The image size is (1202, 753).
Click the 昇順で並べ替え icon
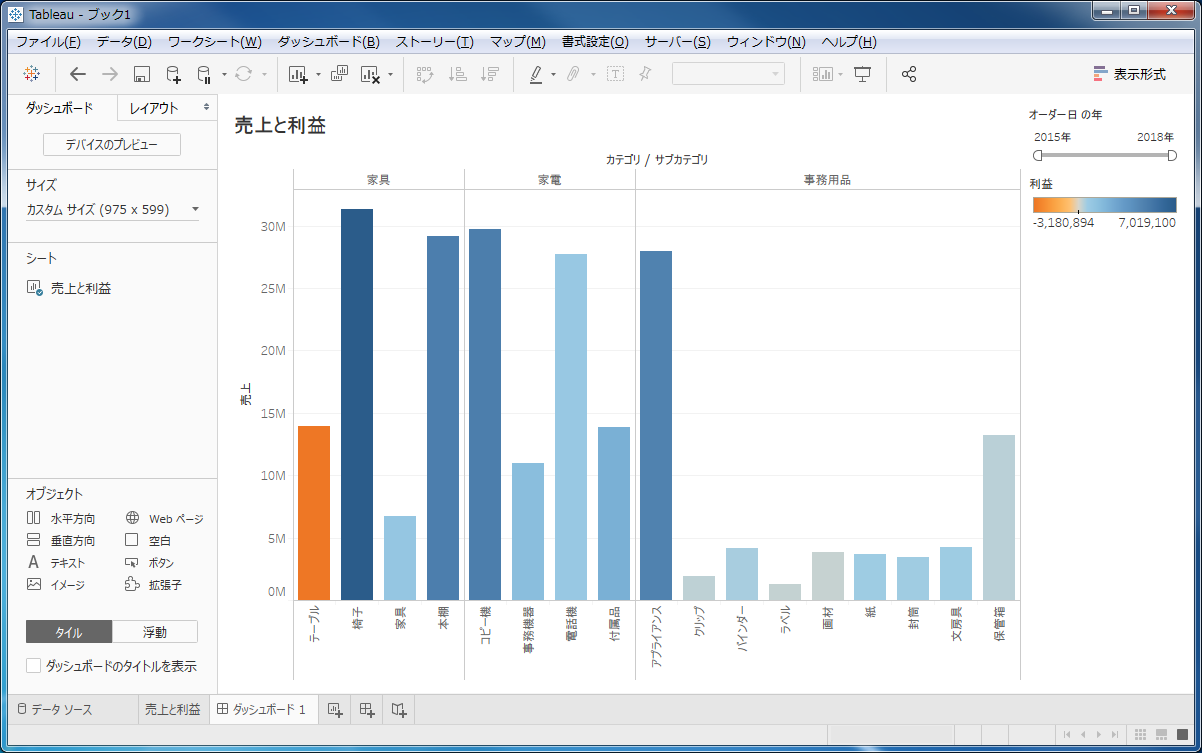457,73
